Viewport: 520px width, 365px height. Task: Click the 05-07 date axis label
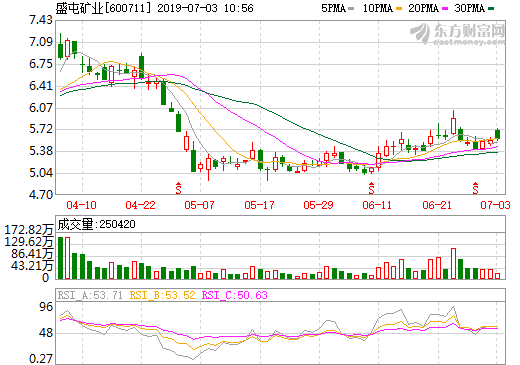pyautogui.click(x=199, y=205)
